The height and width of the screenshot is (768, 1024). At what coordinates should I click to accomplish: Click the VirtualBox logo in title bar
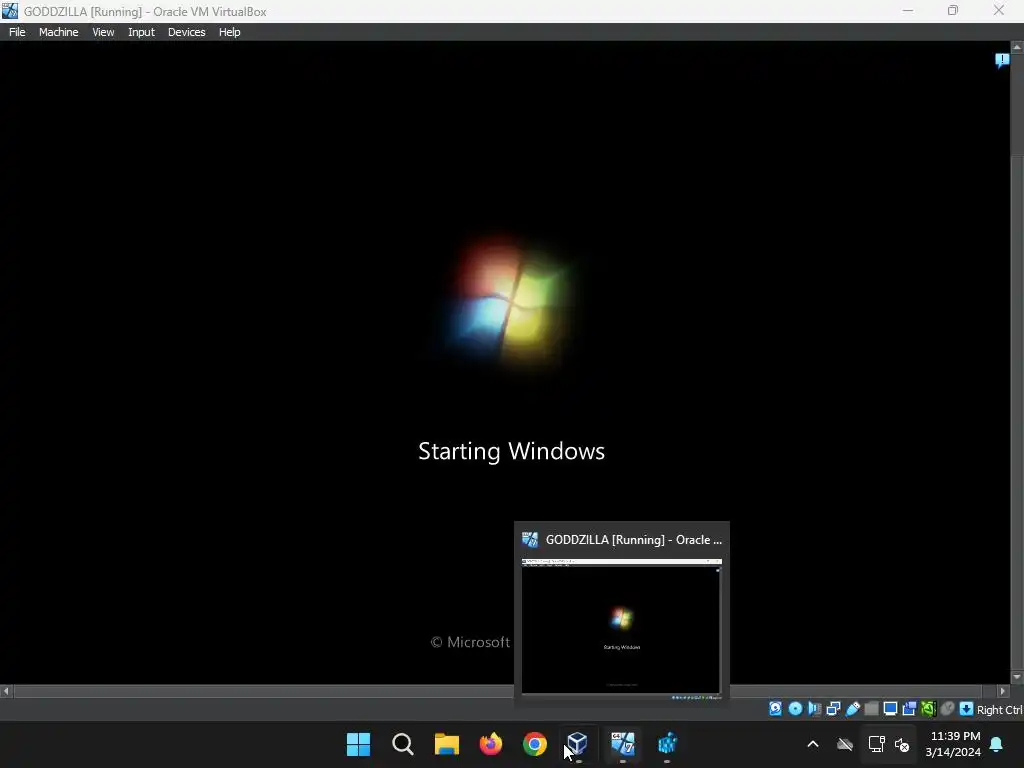[10, 11]
